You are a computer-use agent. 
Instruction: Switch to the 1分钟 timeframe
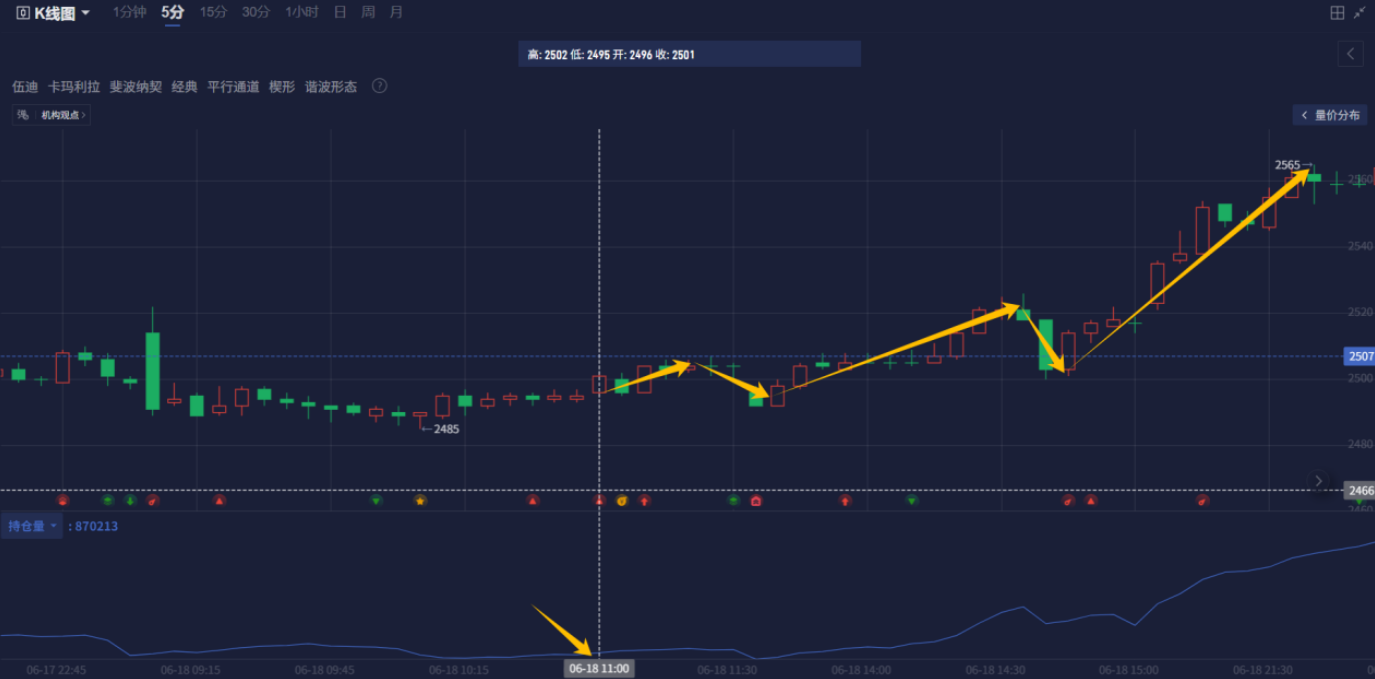pos(129,12)
